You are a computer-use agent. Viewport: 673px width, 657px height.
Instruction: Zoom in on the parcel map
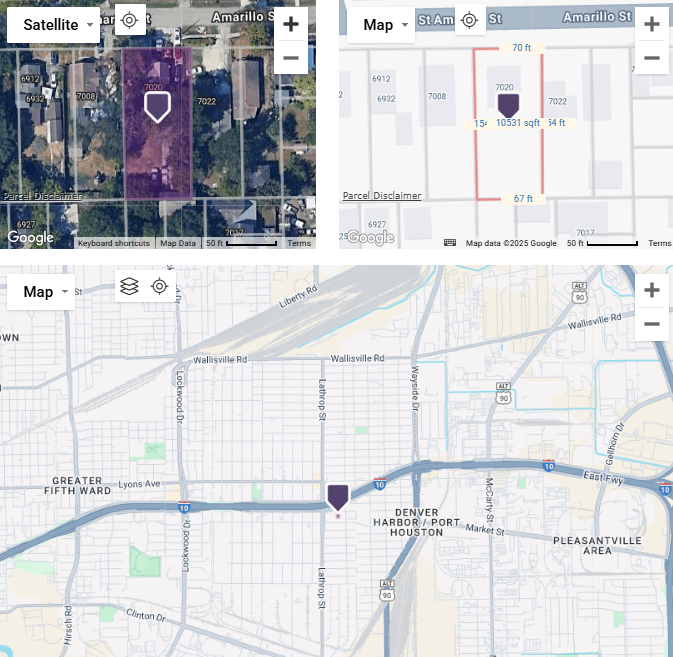click(x=652, y=24)
